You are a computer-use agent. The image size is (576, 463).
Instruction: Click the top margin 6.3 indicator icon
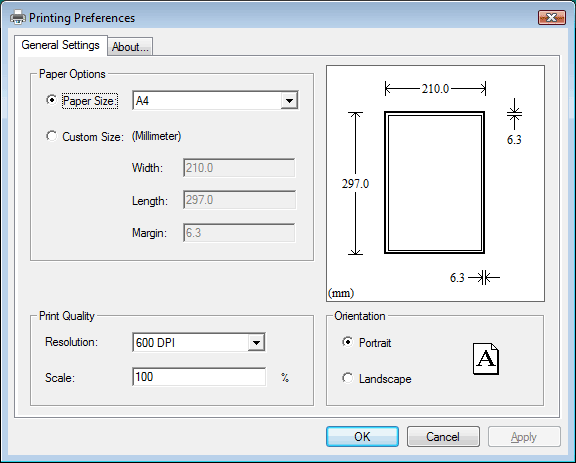(514, 114)
